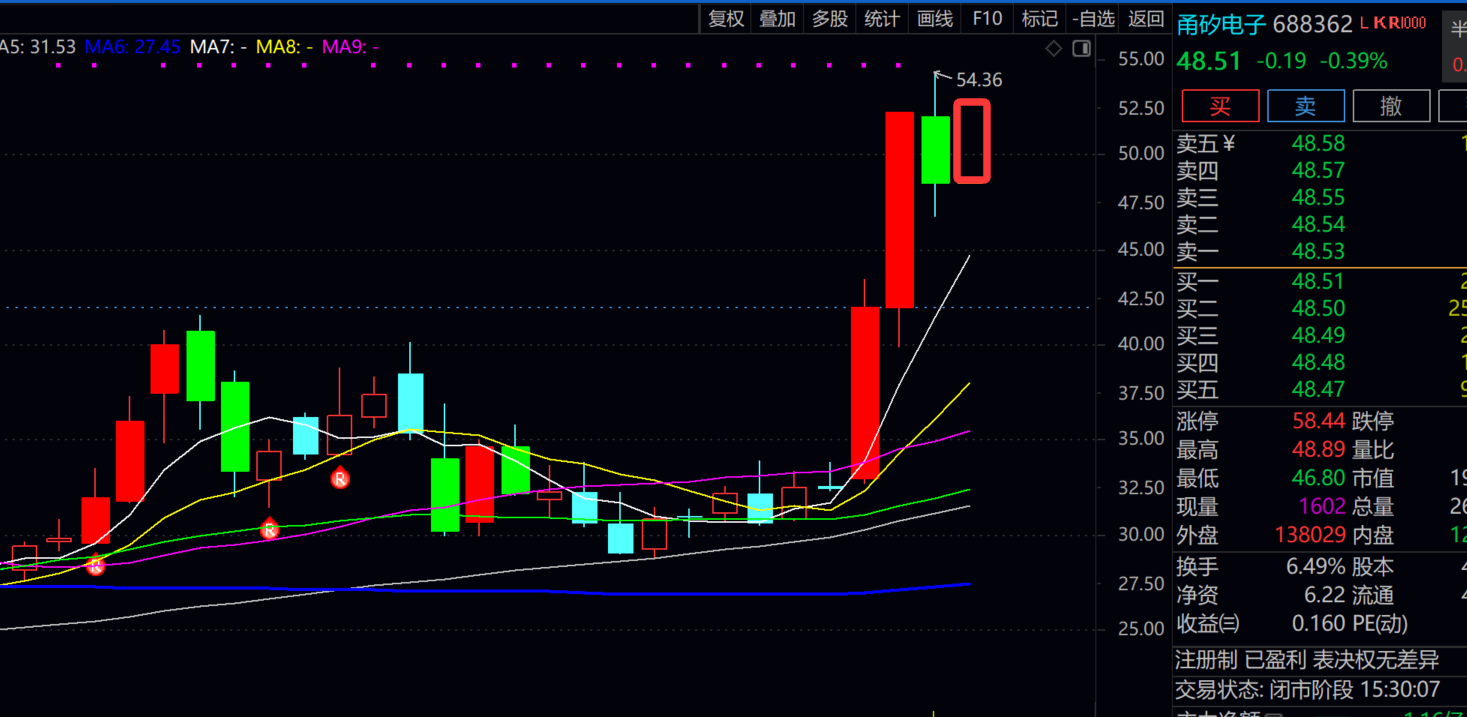Click the hollow red rectangle candle
The height and width of the screenshot is (717, 1467).
point(971,141)
